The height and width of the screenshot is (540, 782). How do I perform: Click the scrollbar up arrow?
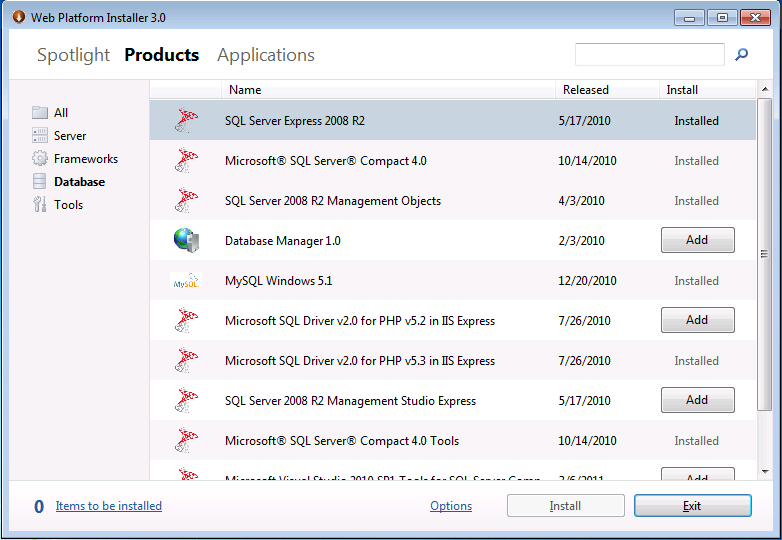765,89
